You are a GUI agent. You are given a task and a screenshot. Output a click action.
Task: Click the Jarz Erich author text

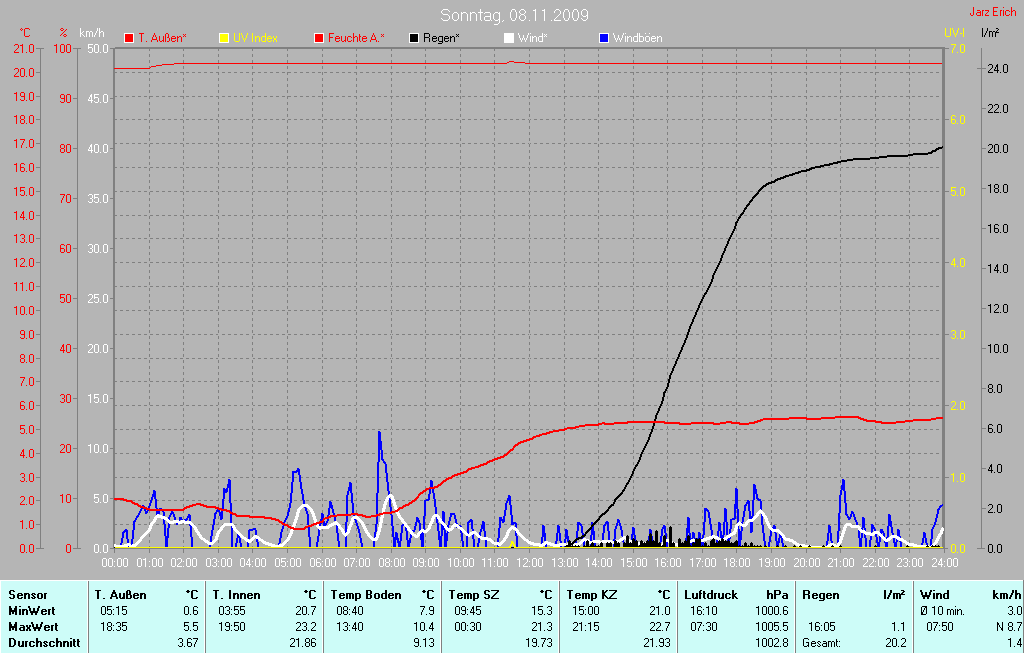993,13
